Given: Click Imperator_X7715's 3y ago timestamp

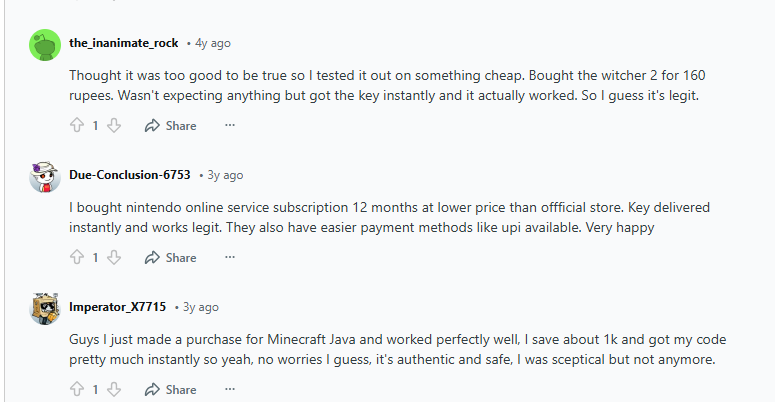Looking at the screenshot, I should tap(200, 307).
